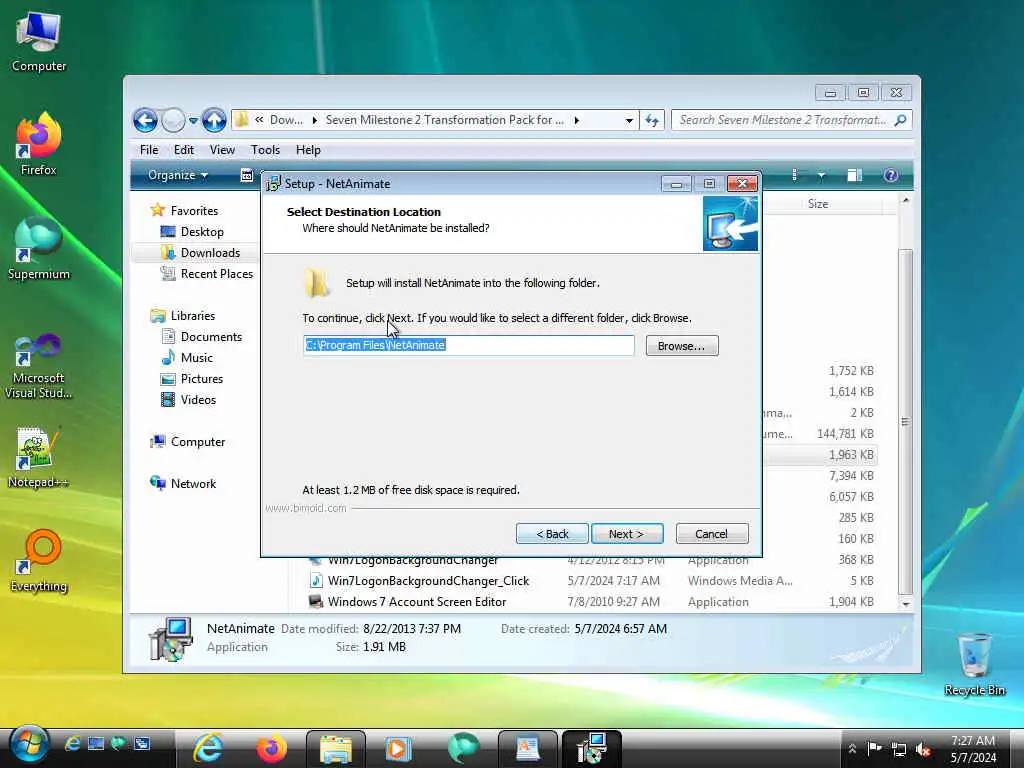
Task: Open the Microsoft Visual Studio desktop shortcut
Action: pyautogui.click(x=39, y=367)
